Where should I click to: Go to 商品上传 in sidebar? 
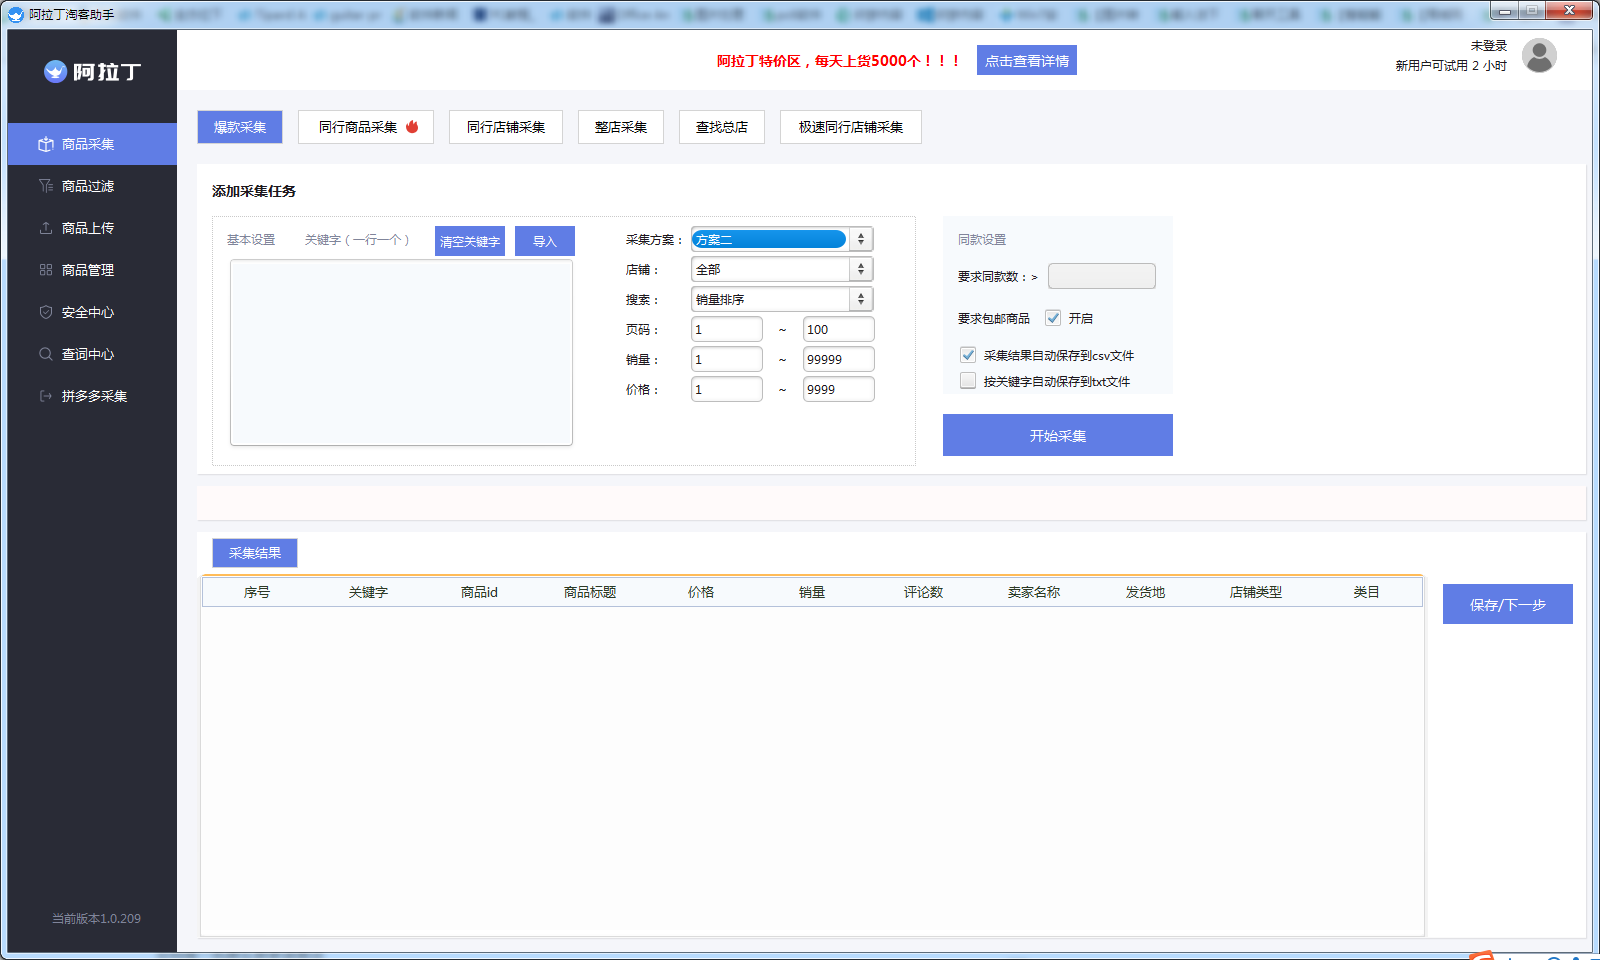pyautogui.click(x=92, y=228)
